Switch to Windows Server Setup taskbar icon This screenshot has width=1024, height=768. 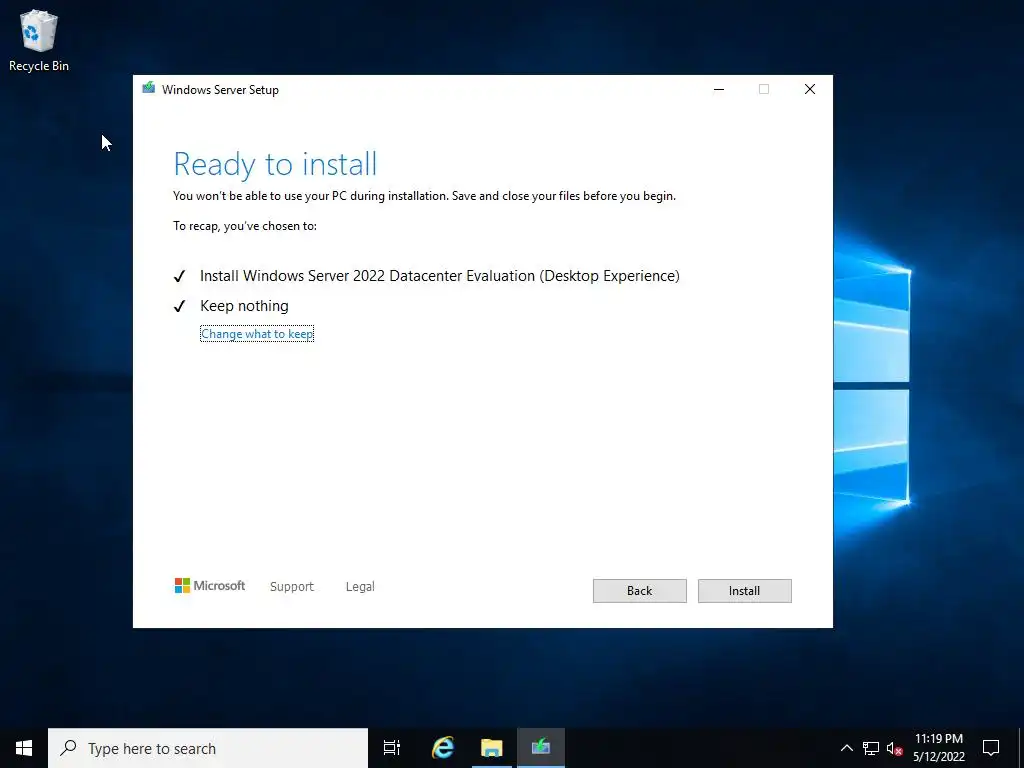pyautogui.click(x=541, y=748)
